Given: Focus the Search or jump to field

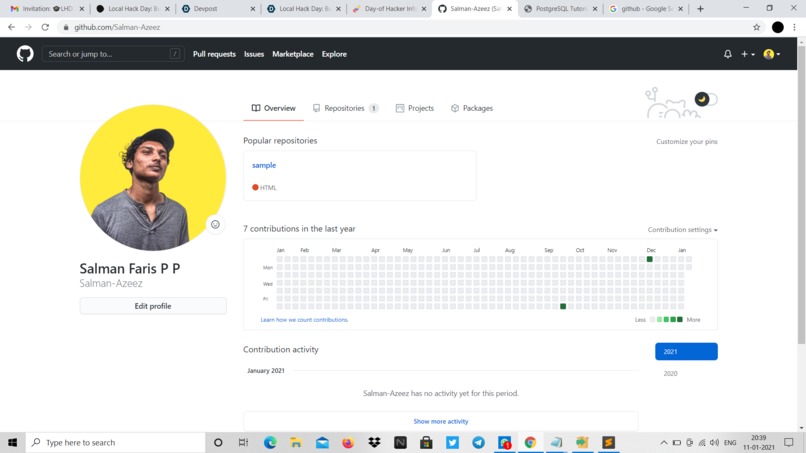Looking at the screenshot, I should tap(113, 54).
